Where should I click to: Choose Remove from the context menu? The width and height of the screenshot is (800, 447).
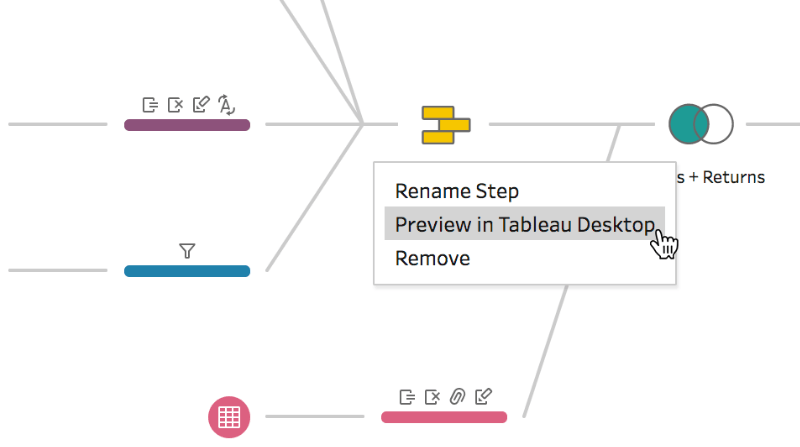coord(432,258)
